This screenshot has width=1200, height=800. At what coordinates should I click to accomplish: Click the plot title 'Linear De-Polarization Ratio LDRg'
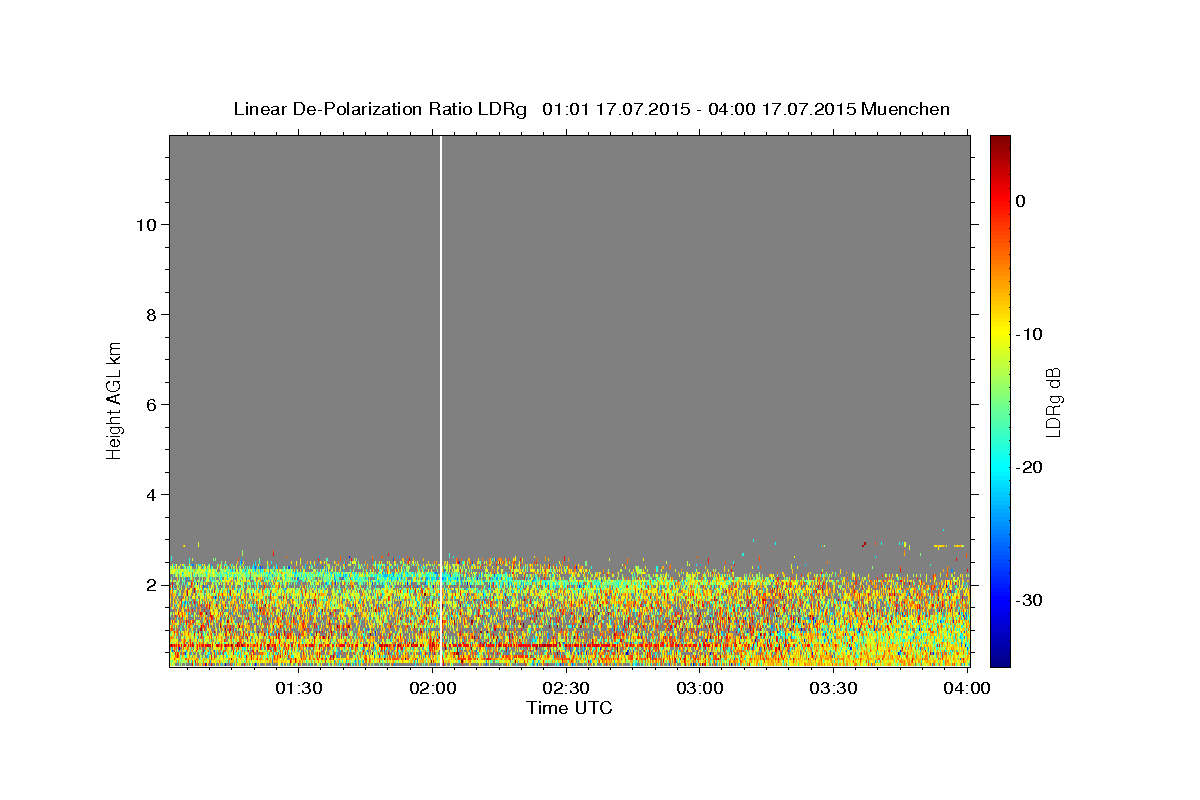[x=380, y=109]
